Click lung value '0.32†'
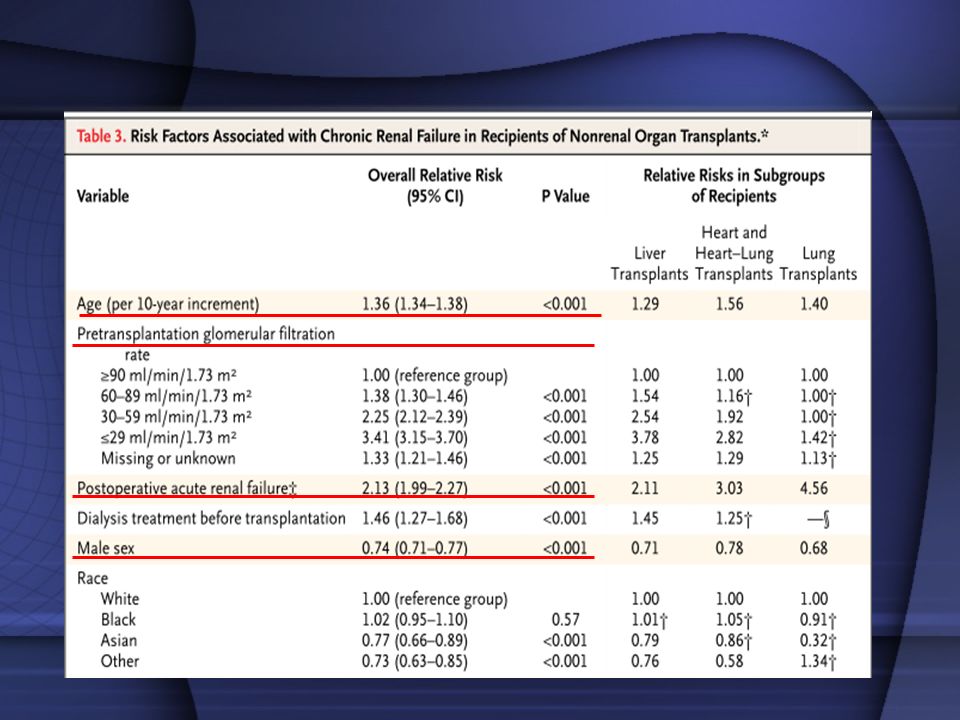Viewport: 960px width, 720px height. [x=819, y=641]
